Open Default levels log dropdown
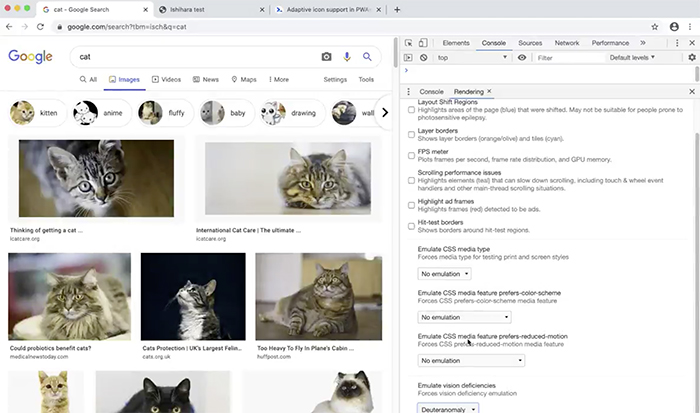 [x=632, y=58]
